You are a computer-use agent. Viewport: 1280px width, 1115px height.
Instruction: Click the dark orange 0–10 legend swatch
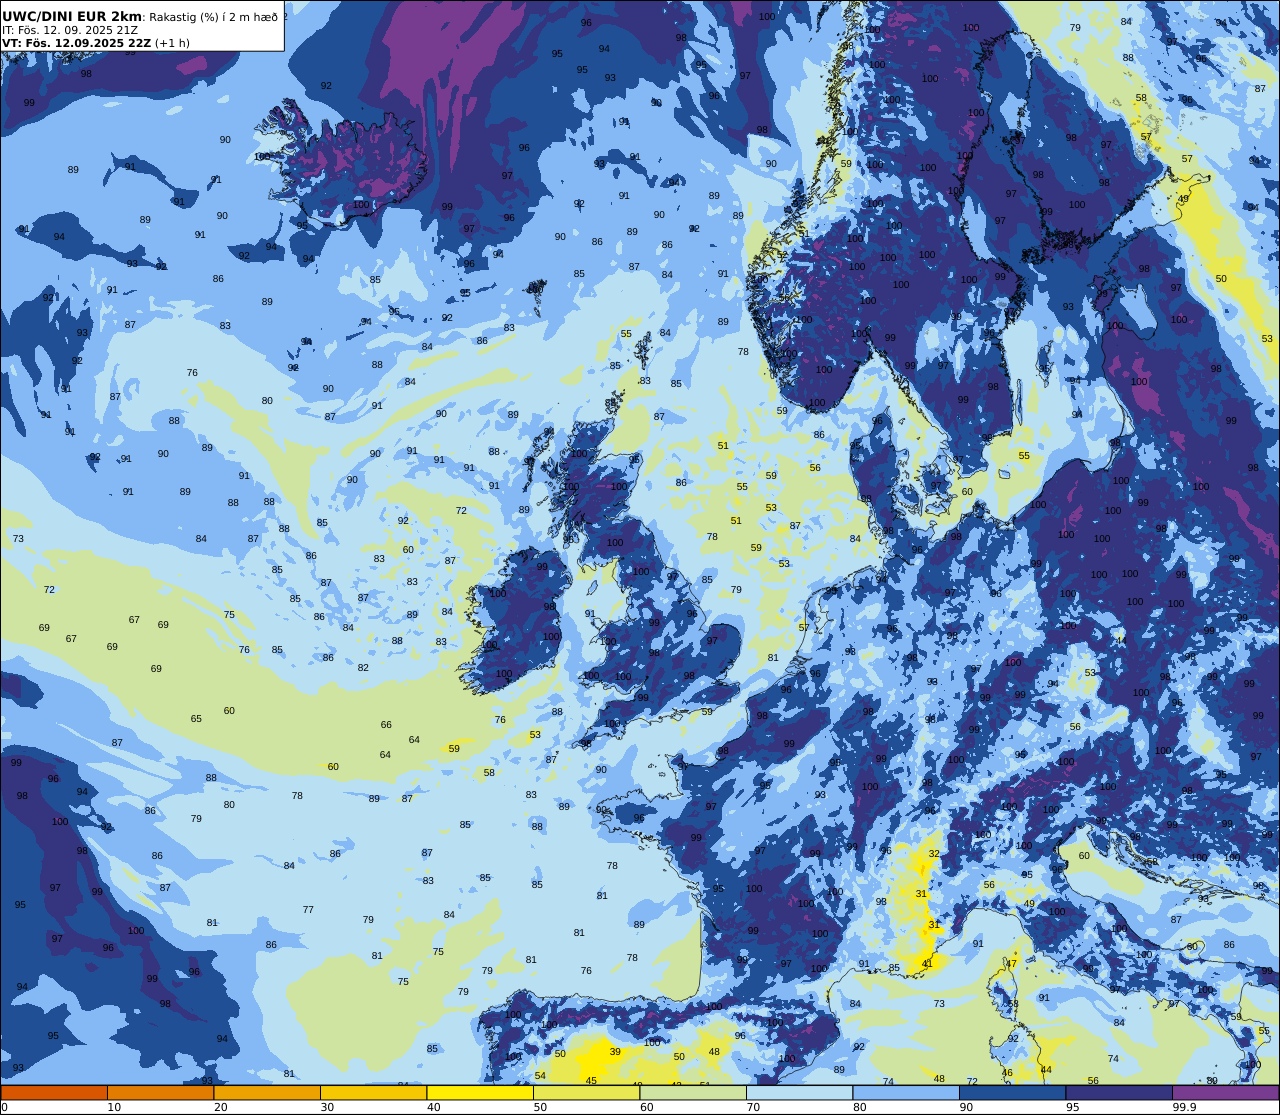click(54, 1092)
